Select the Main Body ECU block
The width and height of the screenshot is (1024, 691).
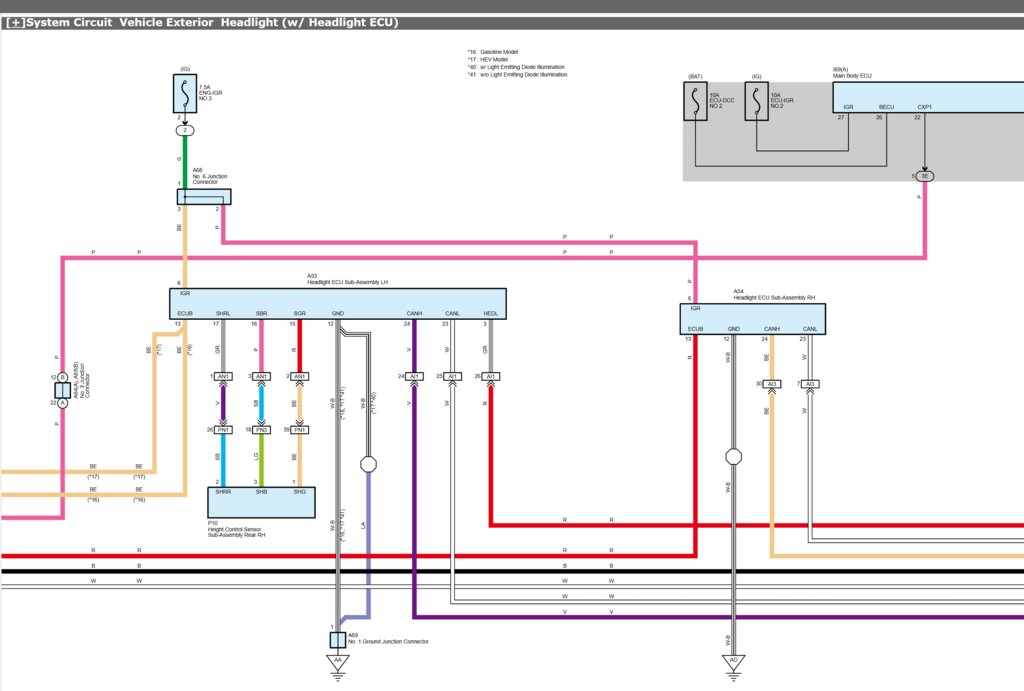[x=928, y=97]
